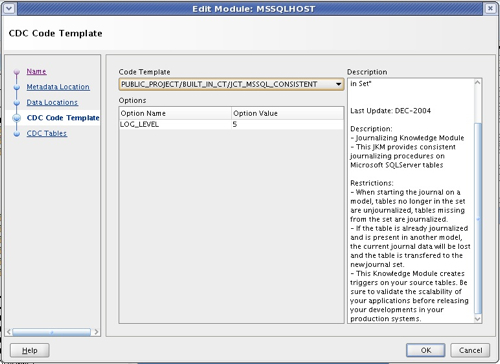
Task: Click the Data Locations bullet icon
Action: (x=17, y=103)
